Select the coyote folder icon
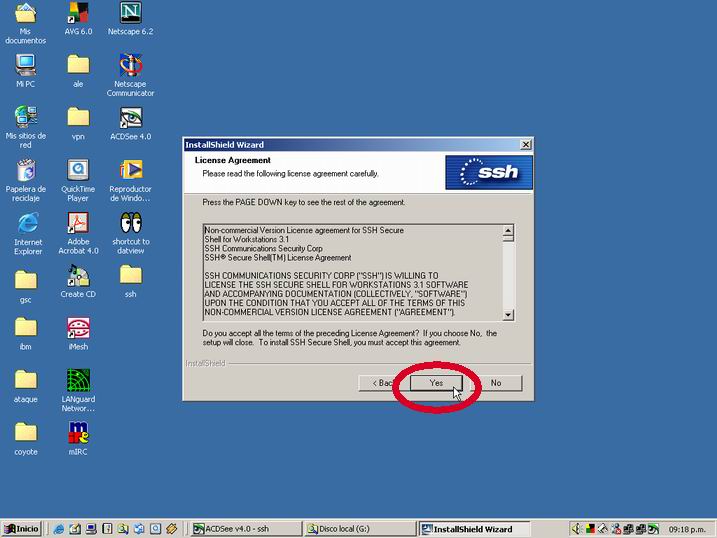This screenshot has width=717, height=538. [26, 439]
